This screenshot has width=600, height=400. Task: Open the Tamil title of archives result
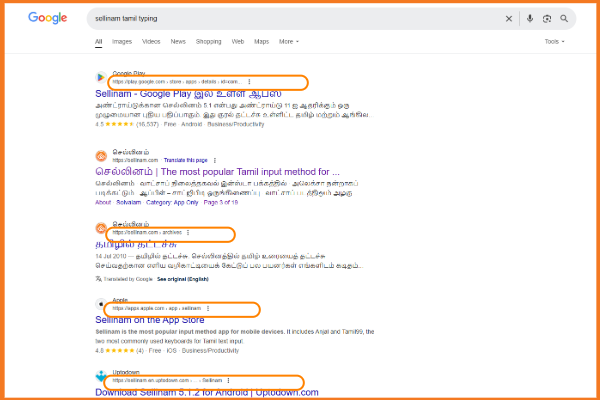pyautogui.click(x=136, y=244)
